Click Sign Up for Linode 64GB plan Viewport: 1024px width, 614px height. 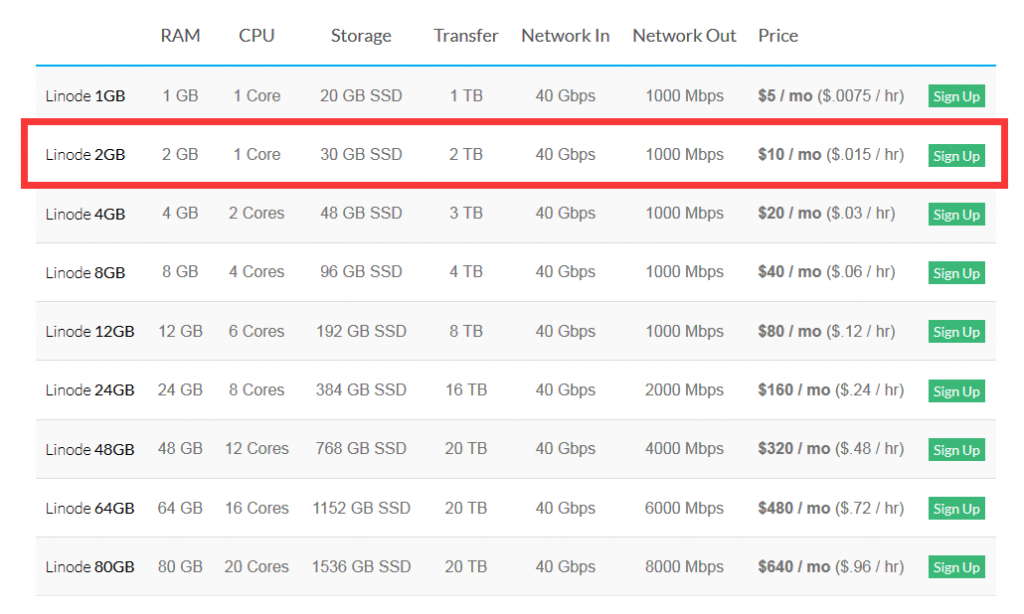point(956,508)
